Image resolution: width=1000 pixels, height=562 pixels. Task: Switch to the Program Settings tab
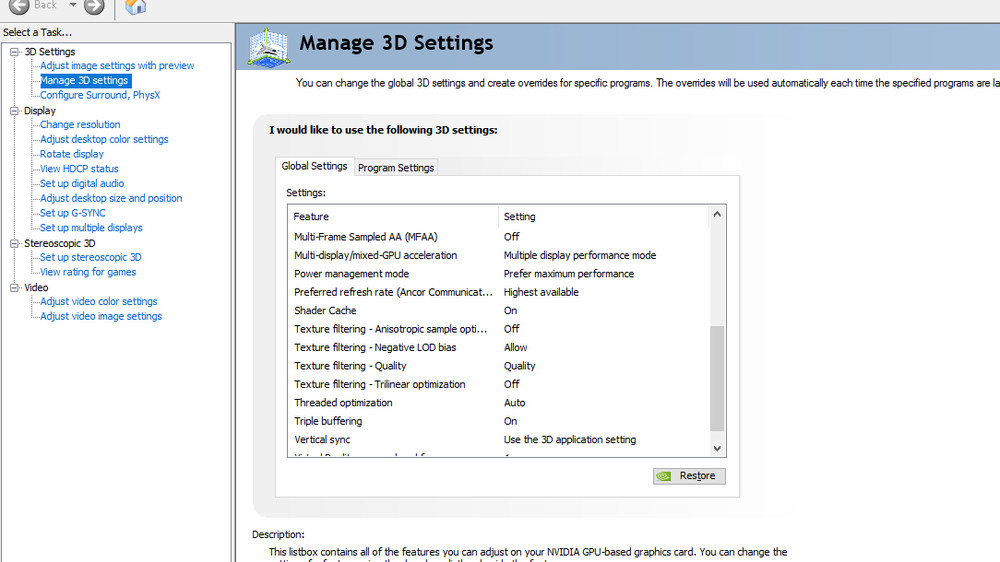point(396,168)
